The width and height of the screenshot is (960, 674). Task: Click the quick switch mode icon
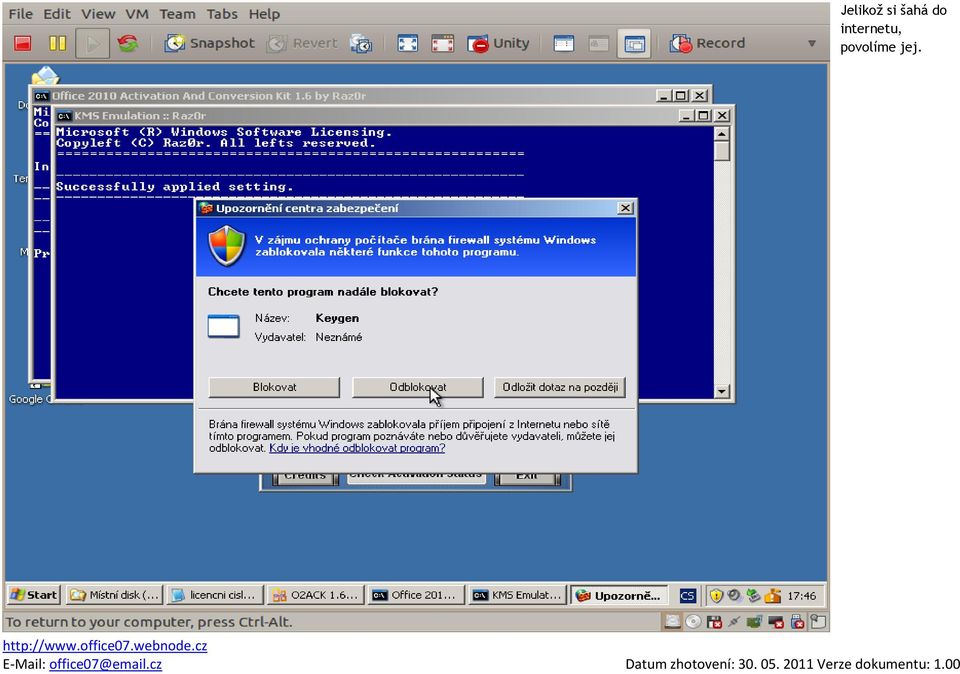tap(442, 43)
